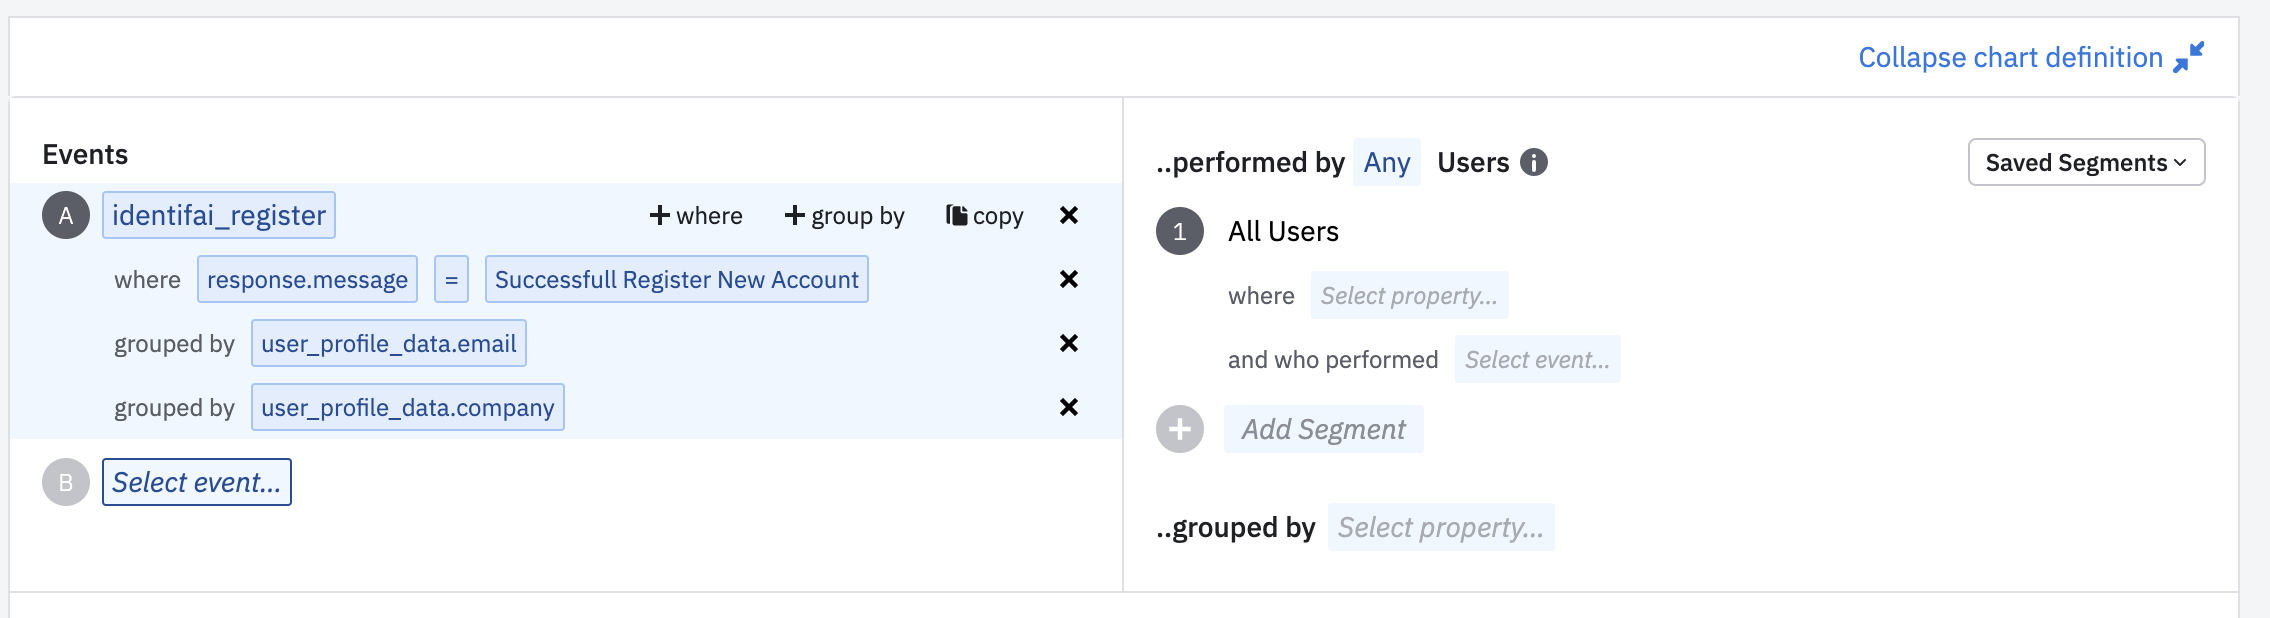Image resolution: width=2270 pixels, height=618 pixels.
Task: Select an event for row B
Action: 197,482
